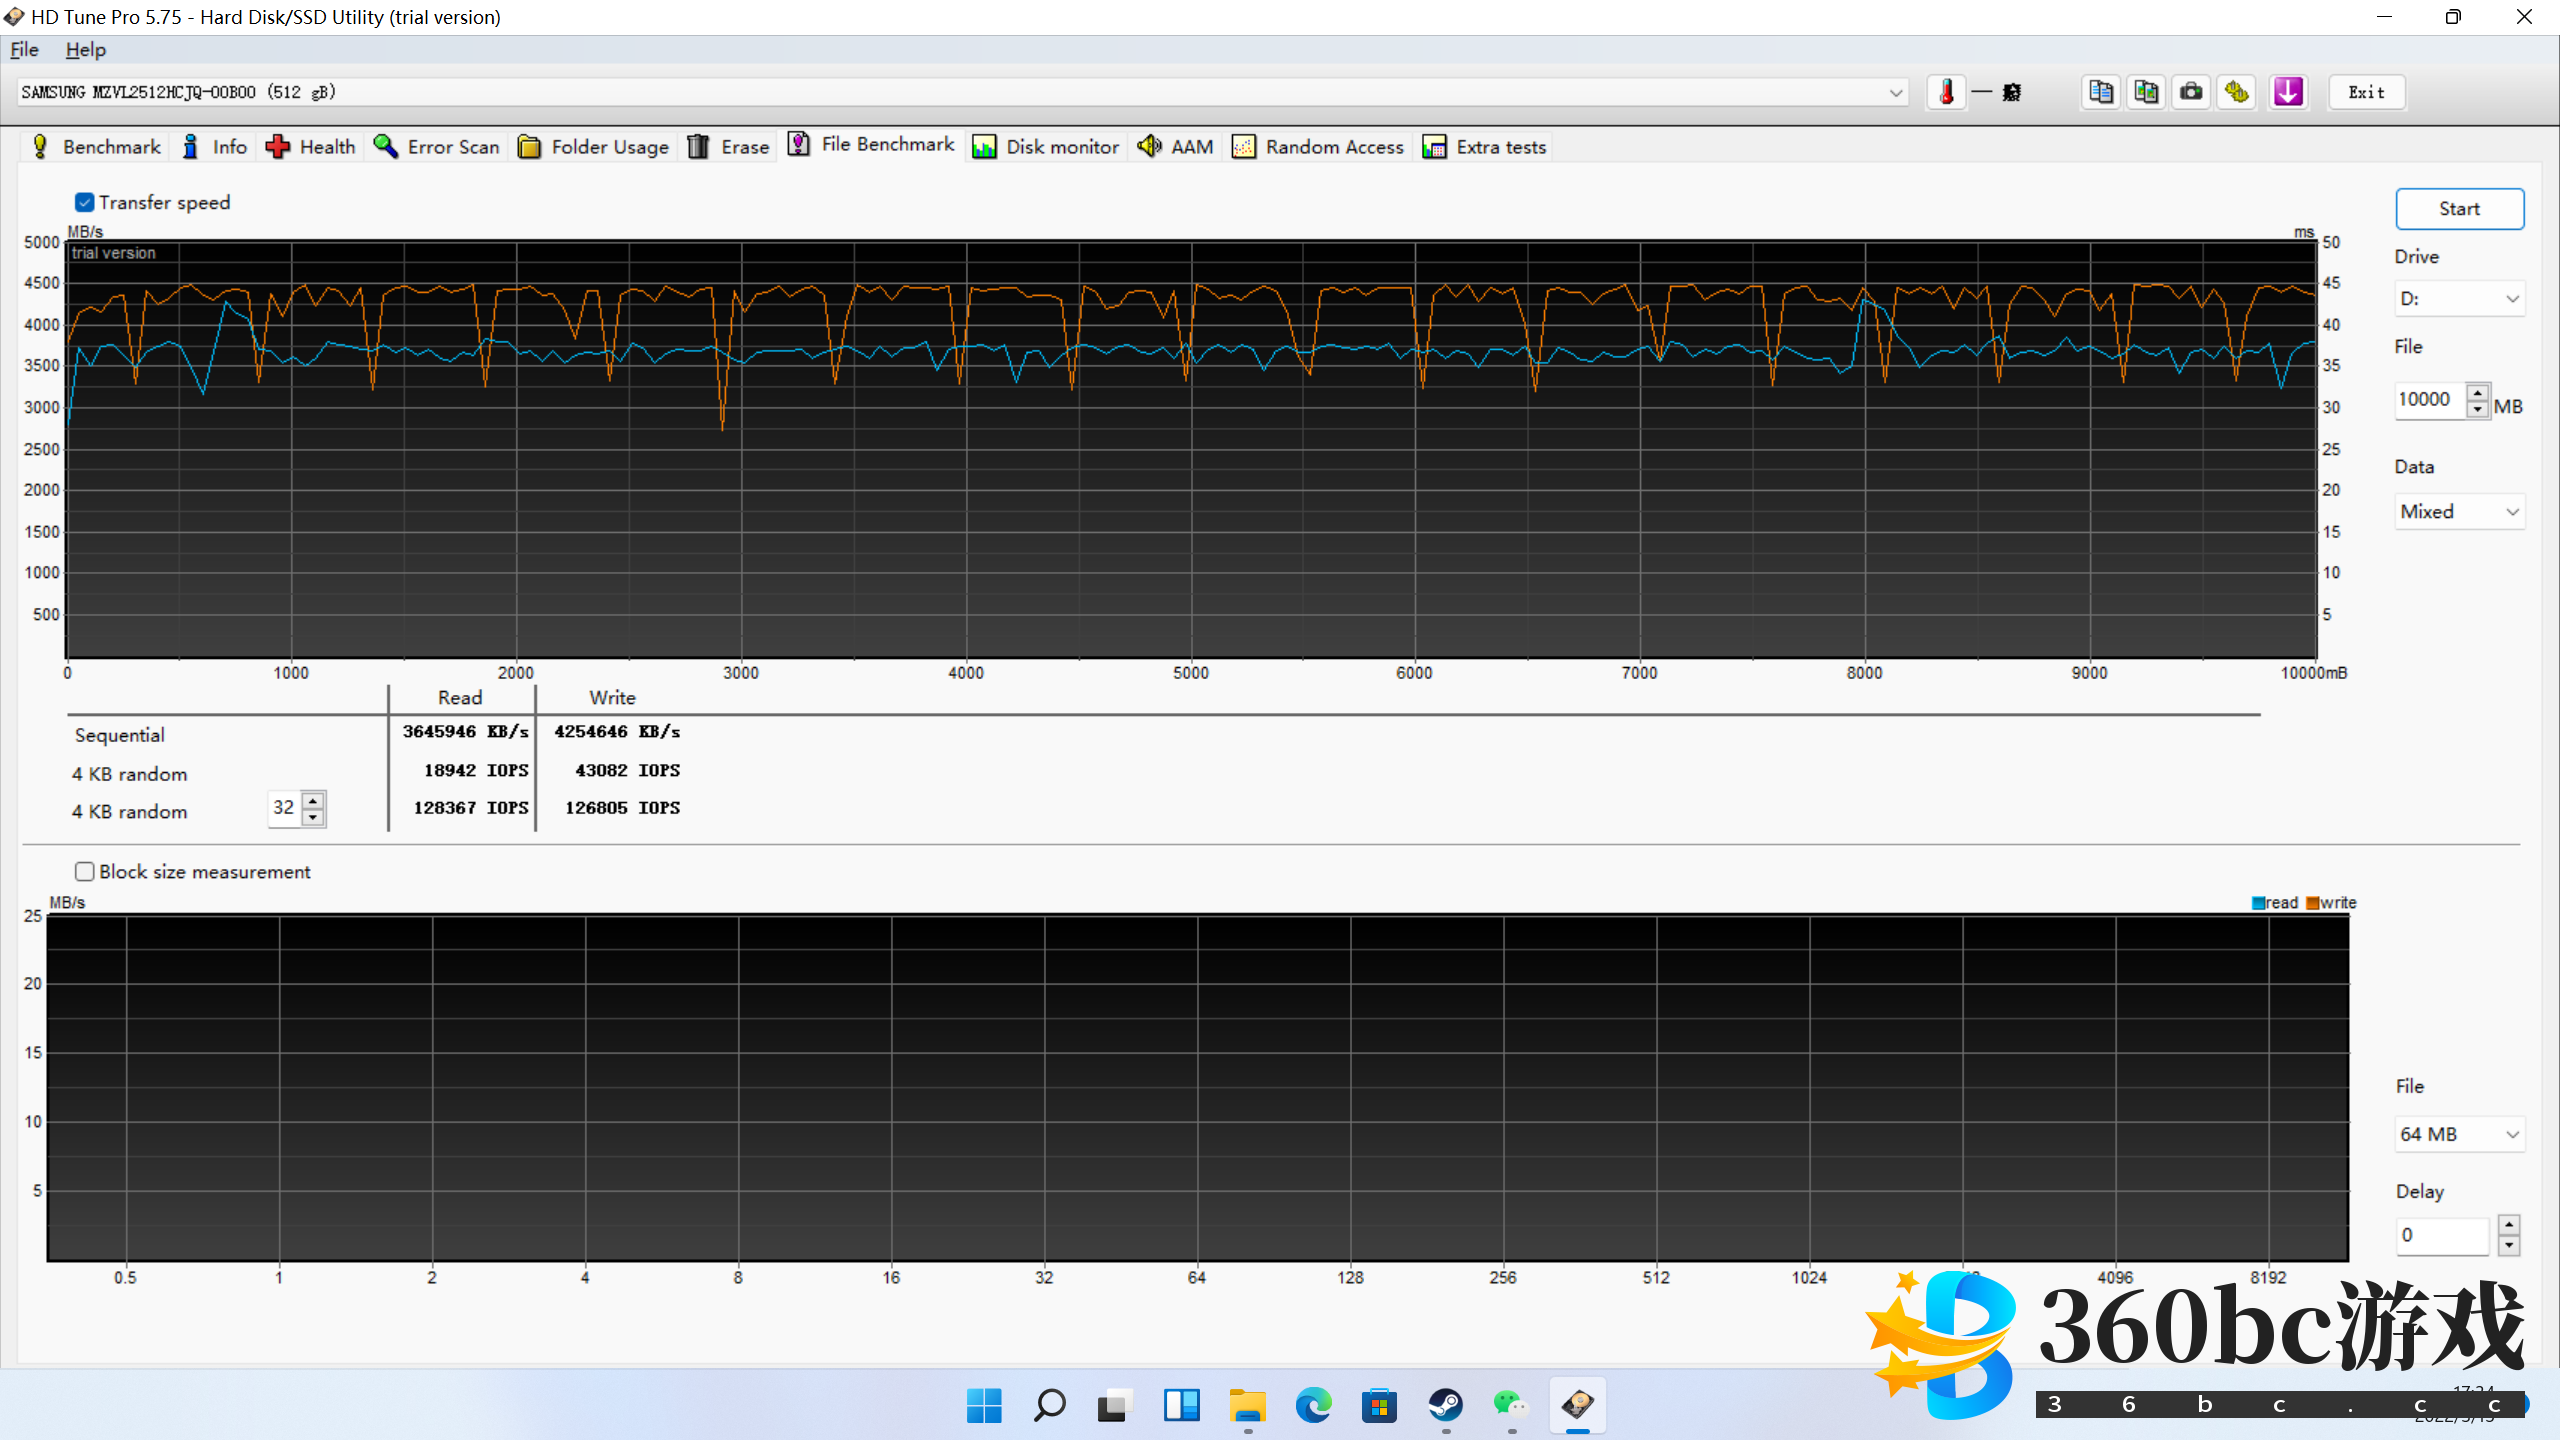Click the Exit button

(2366, 92)
